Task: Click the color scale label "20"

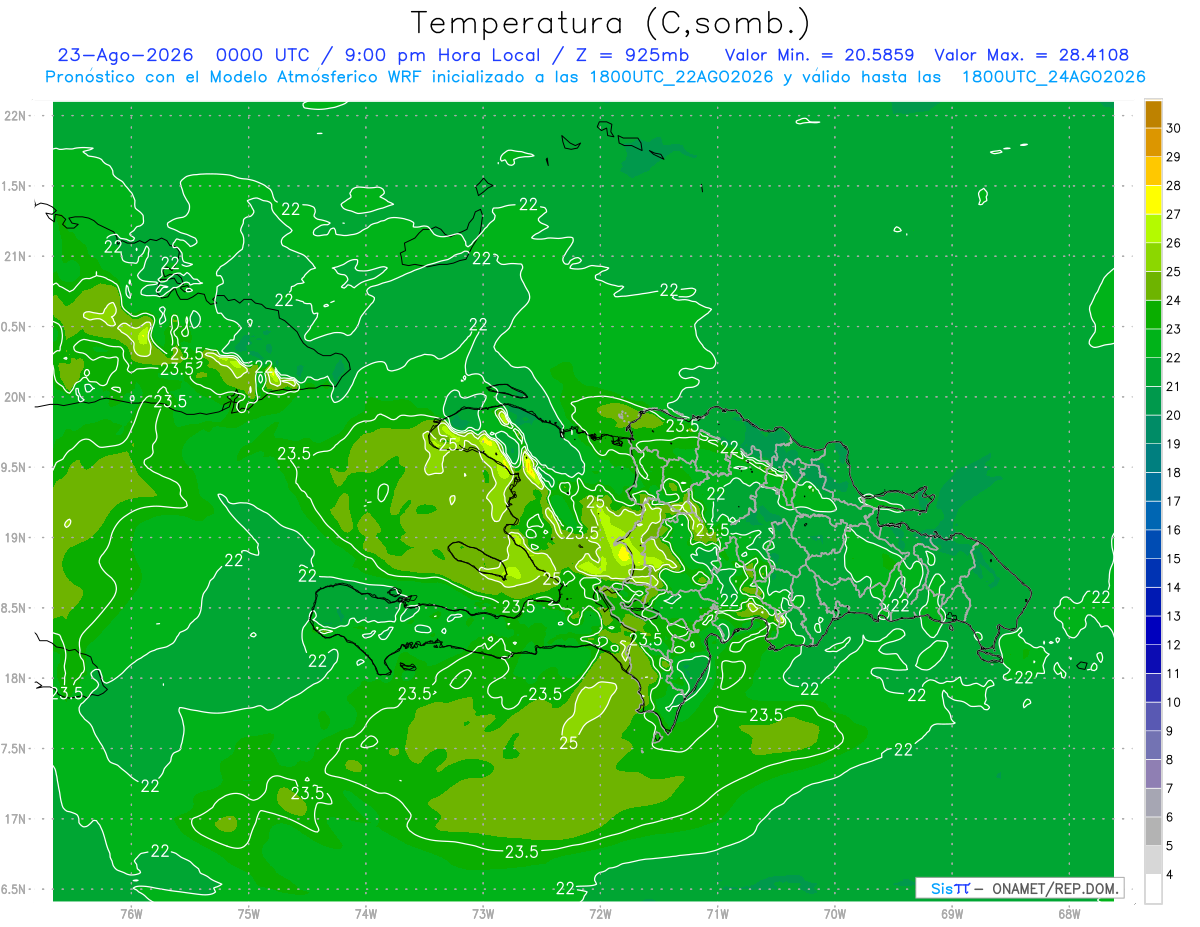Action: pos(1174,415)
